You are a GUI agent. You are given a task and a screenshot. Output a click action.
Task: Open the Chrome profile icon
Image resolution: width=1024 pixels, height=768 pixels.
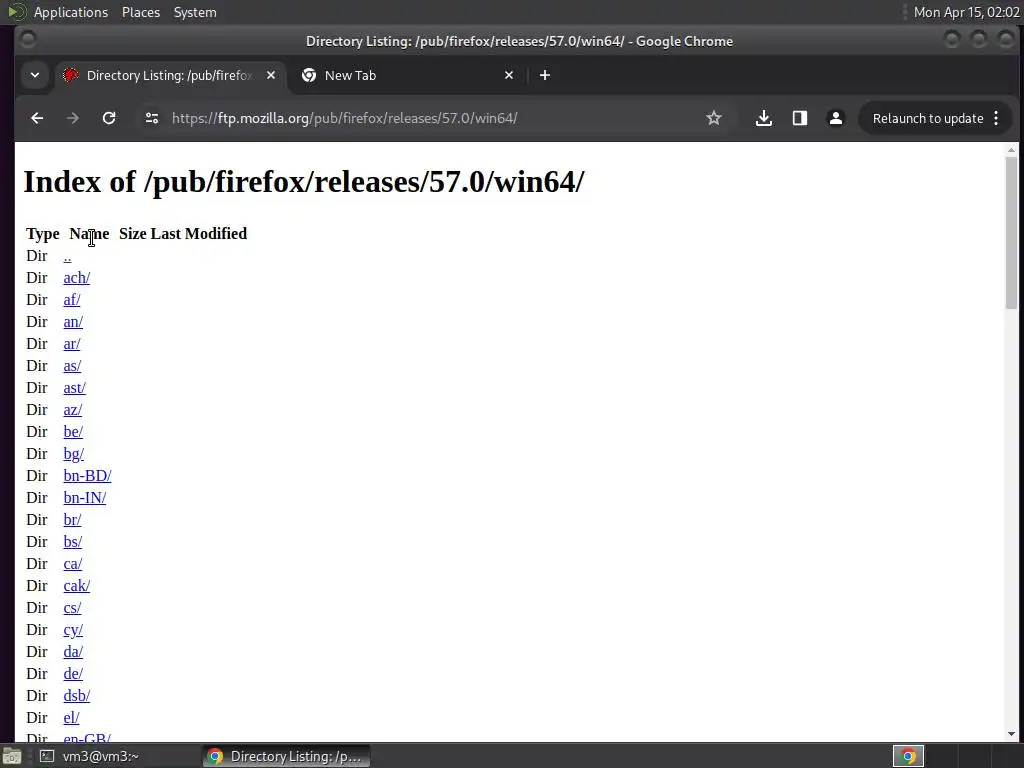click(x=835, y=118)
